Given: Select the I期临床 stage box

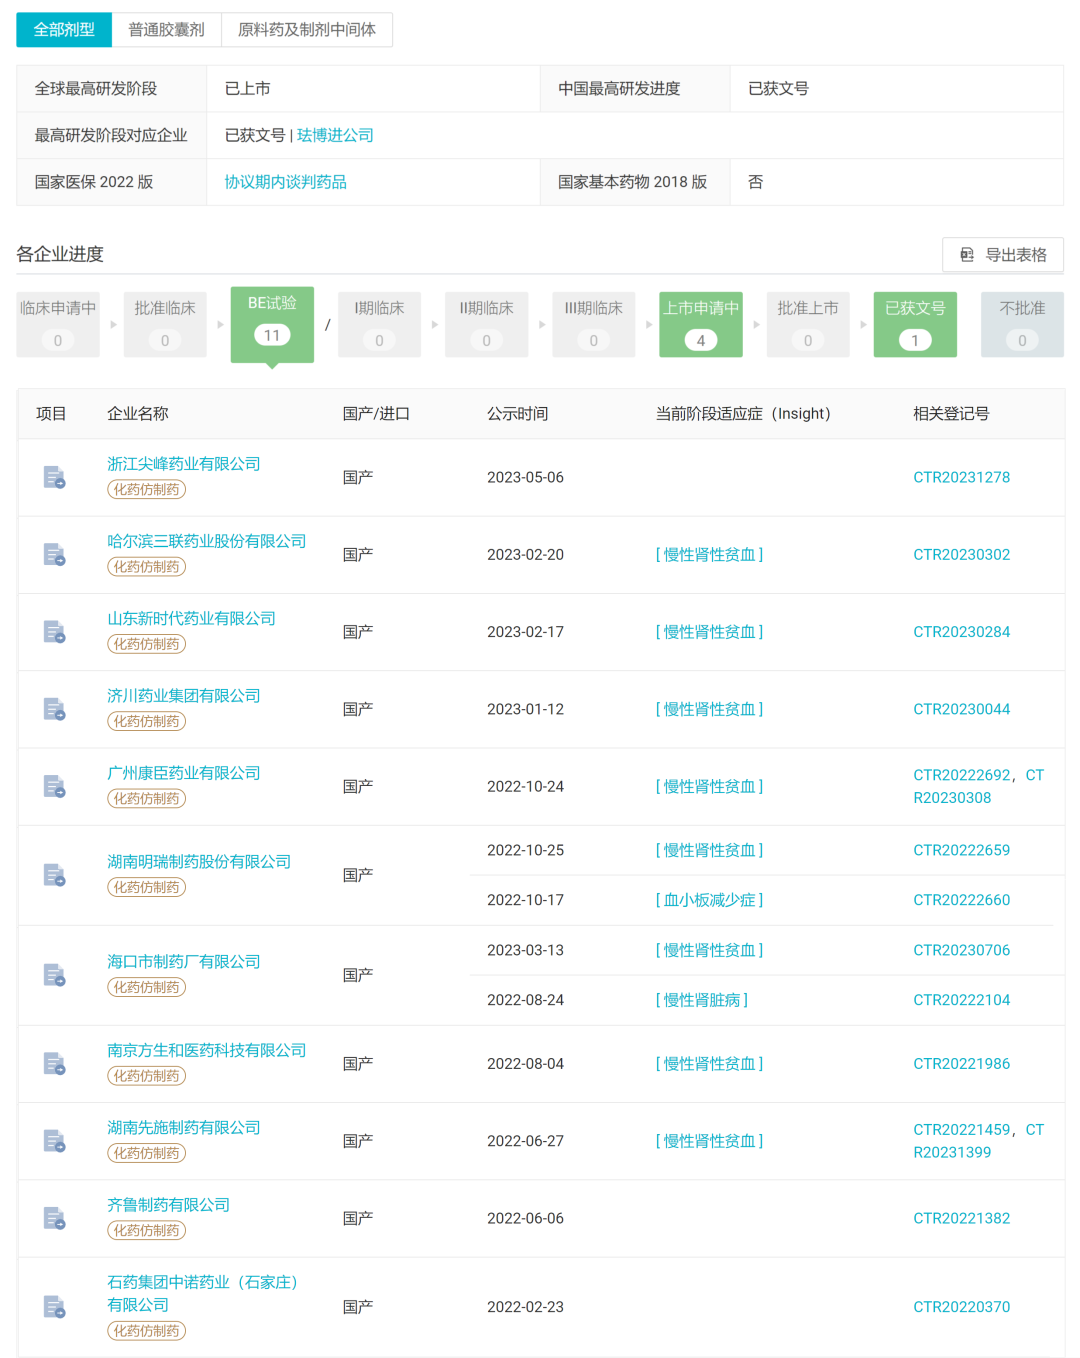Looking at the screenshot, I should 379,324.
